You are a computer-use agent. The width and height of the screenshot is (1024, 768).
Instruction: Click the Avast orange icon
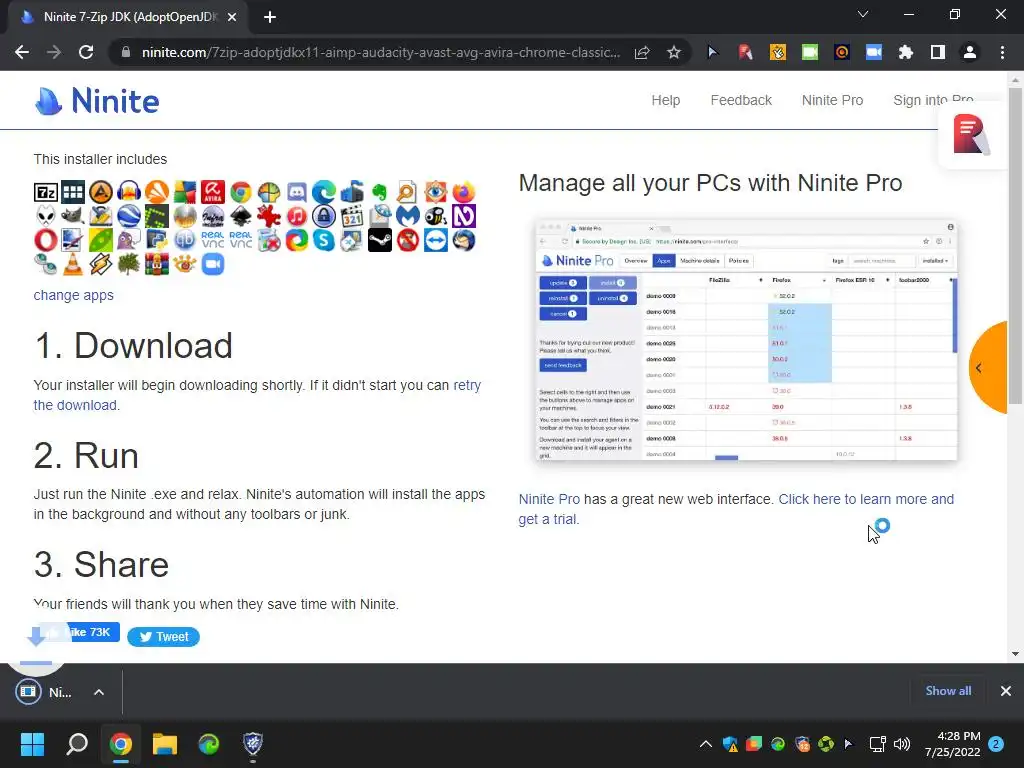157,192
